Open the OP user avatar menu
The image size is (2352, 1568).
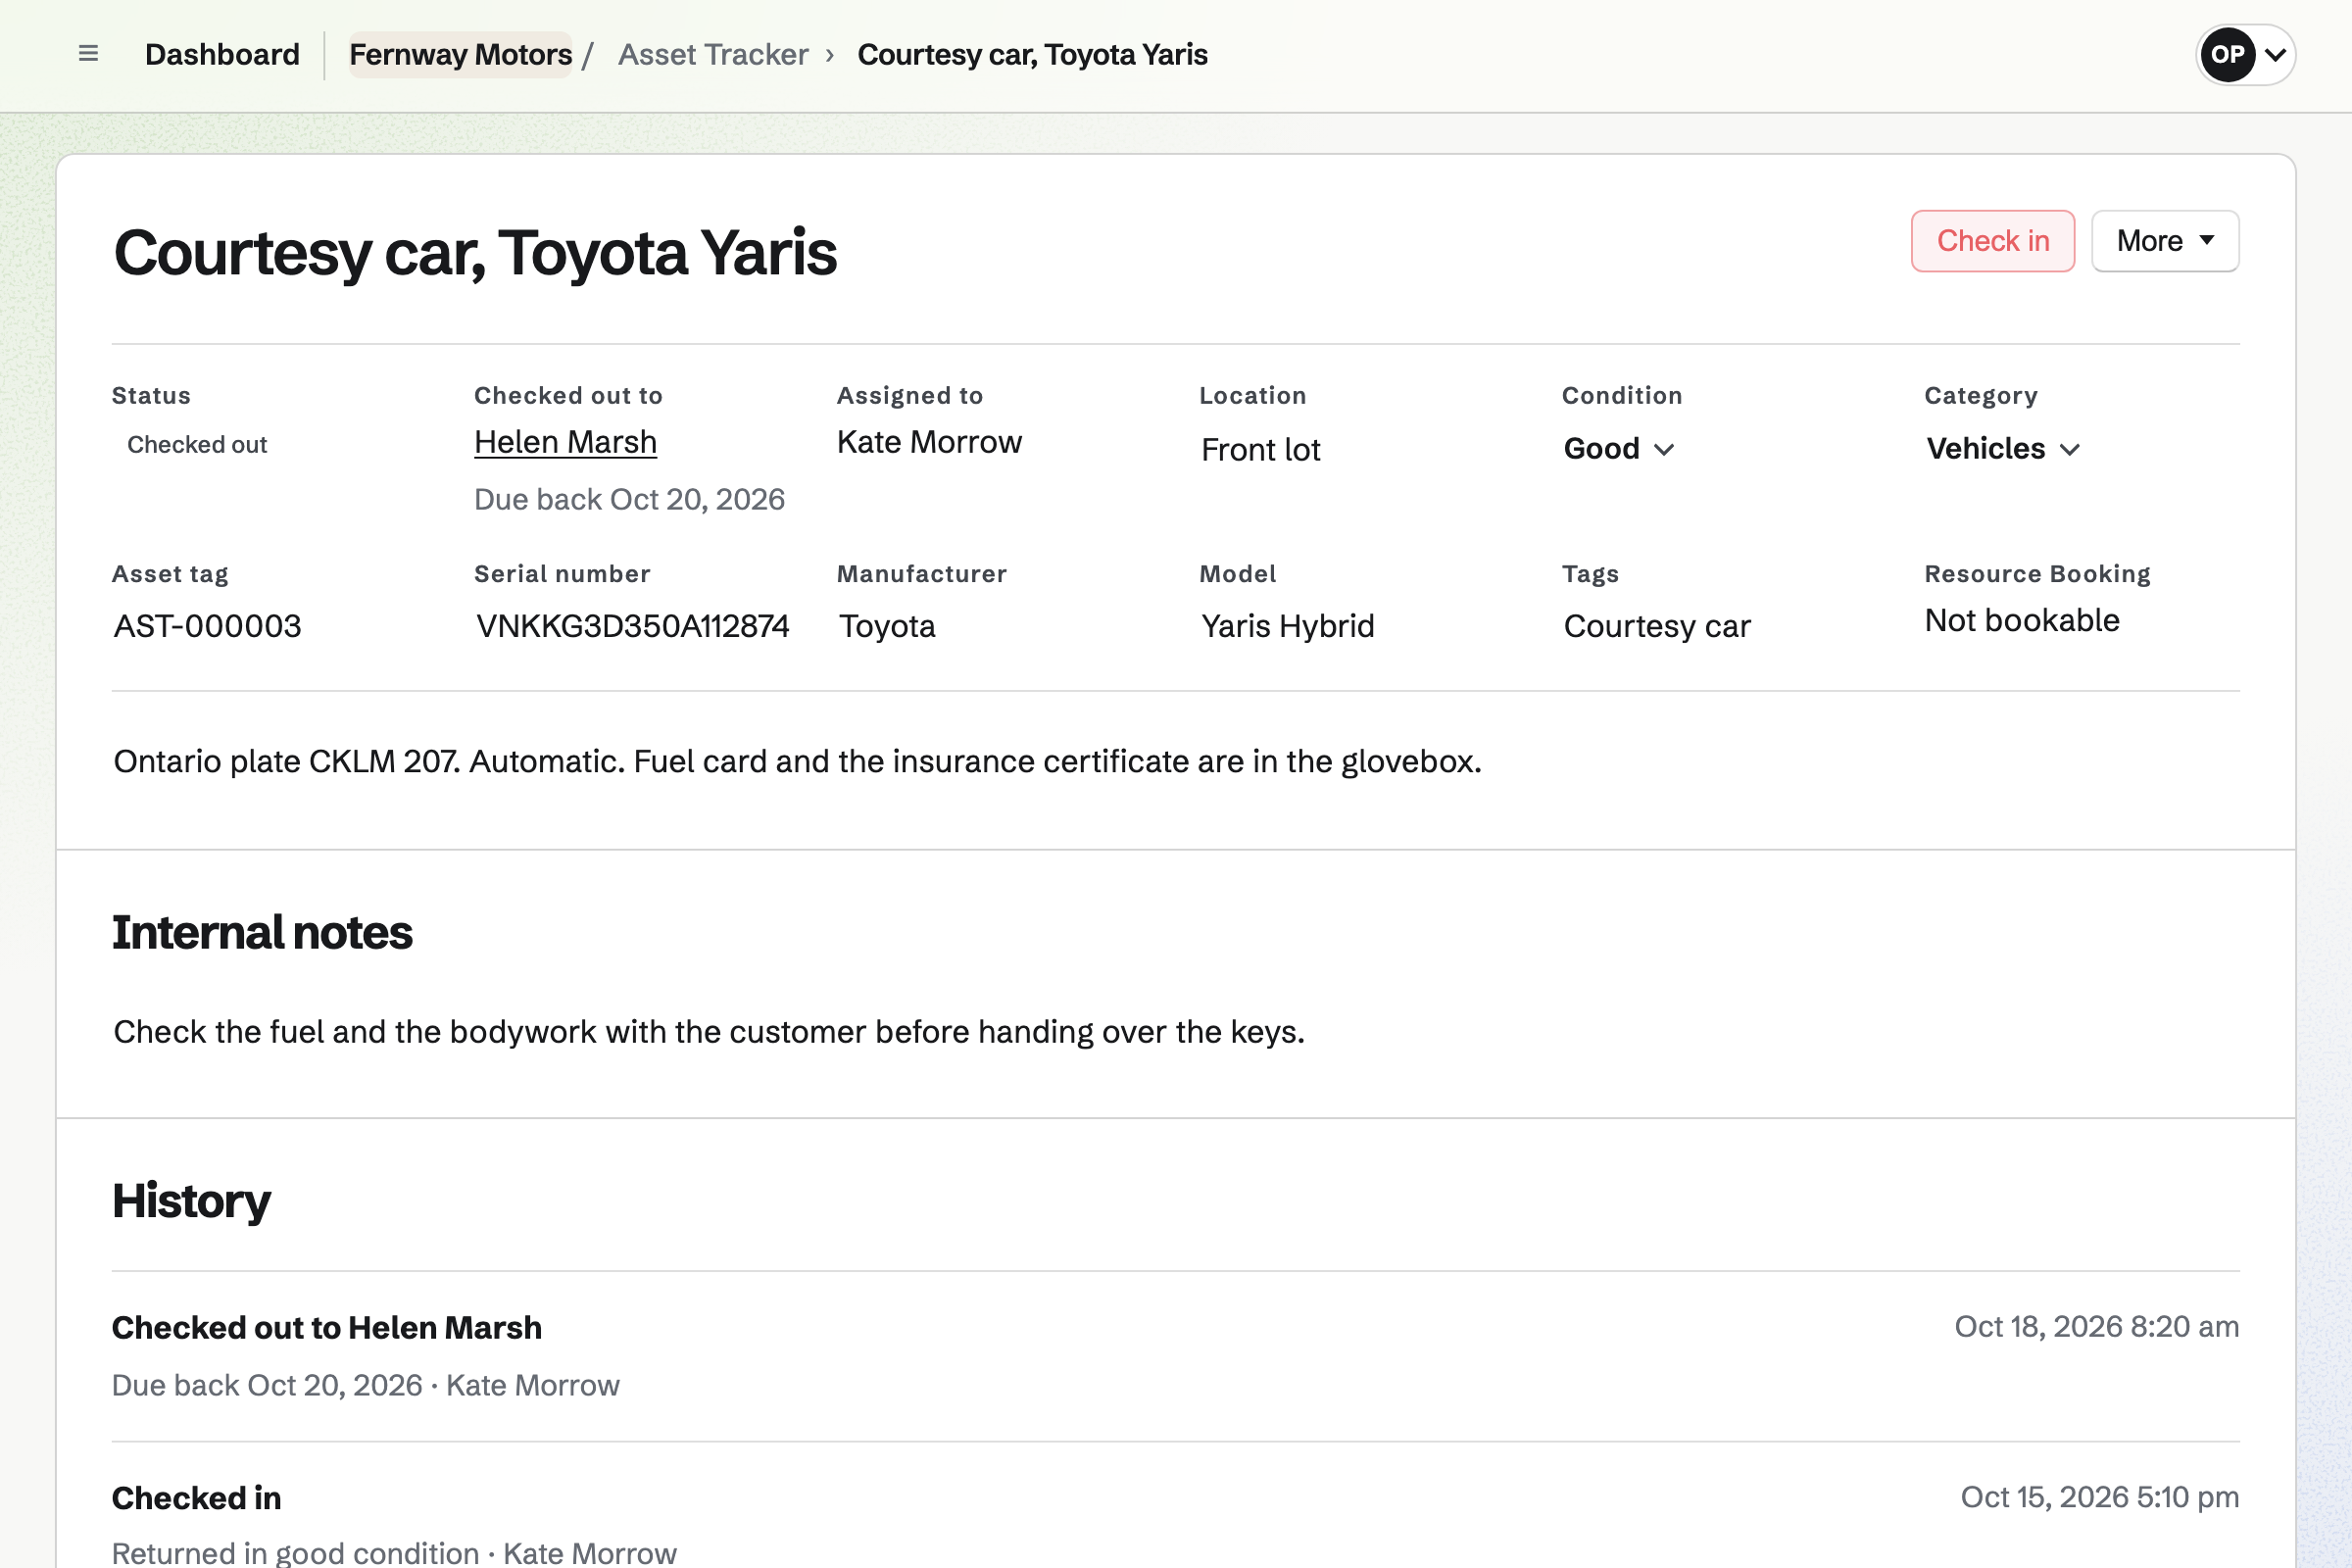click(2245, 54)
